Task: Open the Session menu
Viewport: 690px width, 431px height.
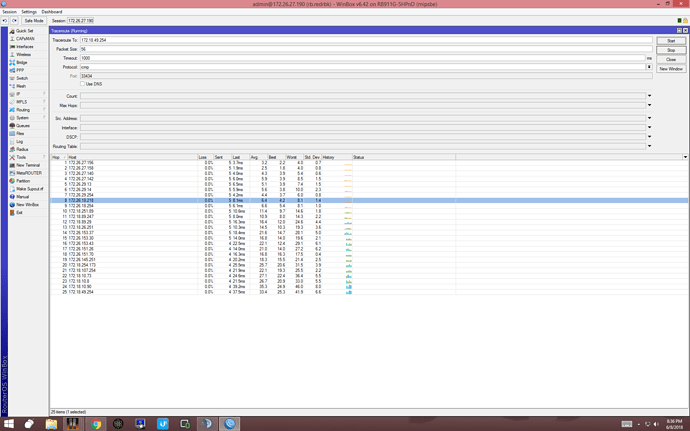Action: click(x=10, y=11)
